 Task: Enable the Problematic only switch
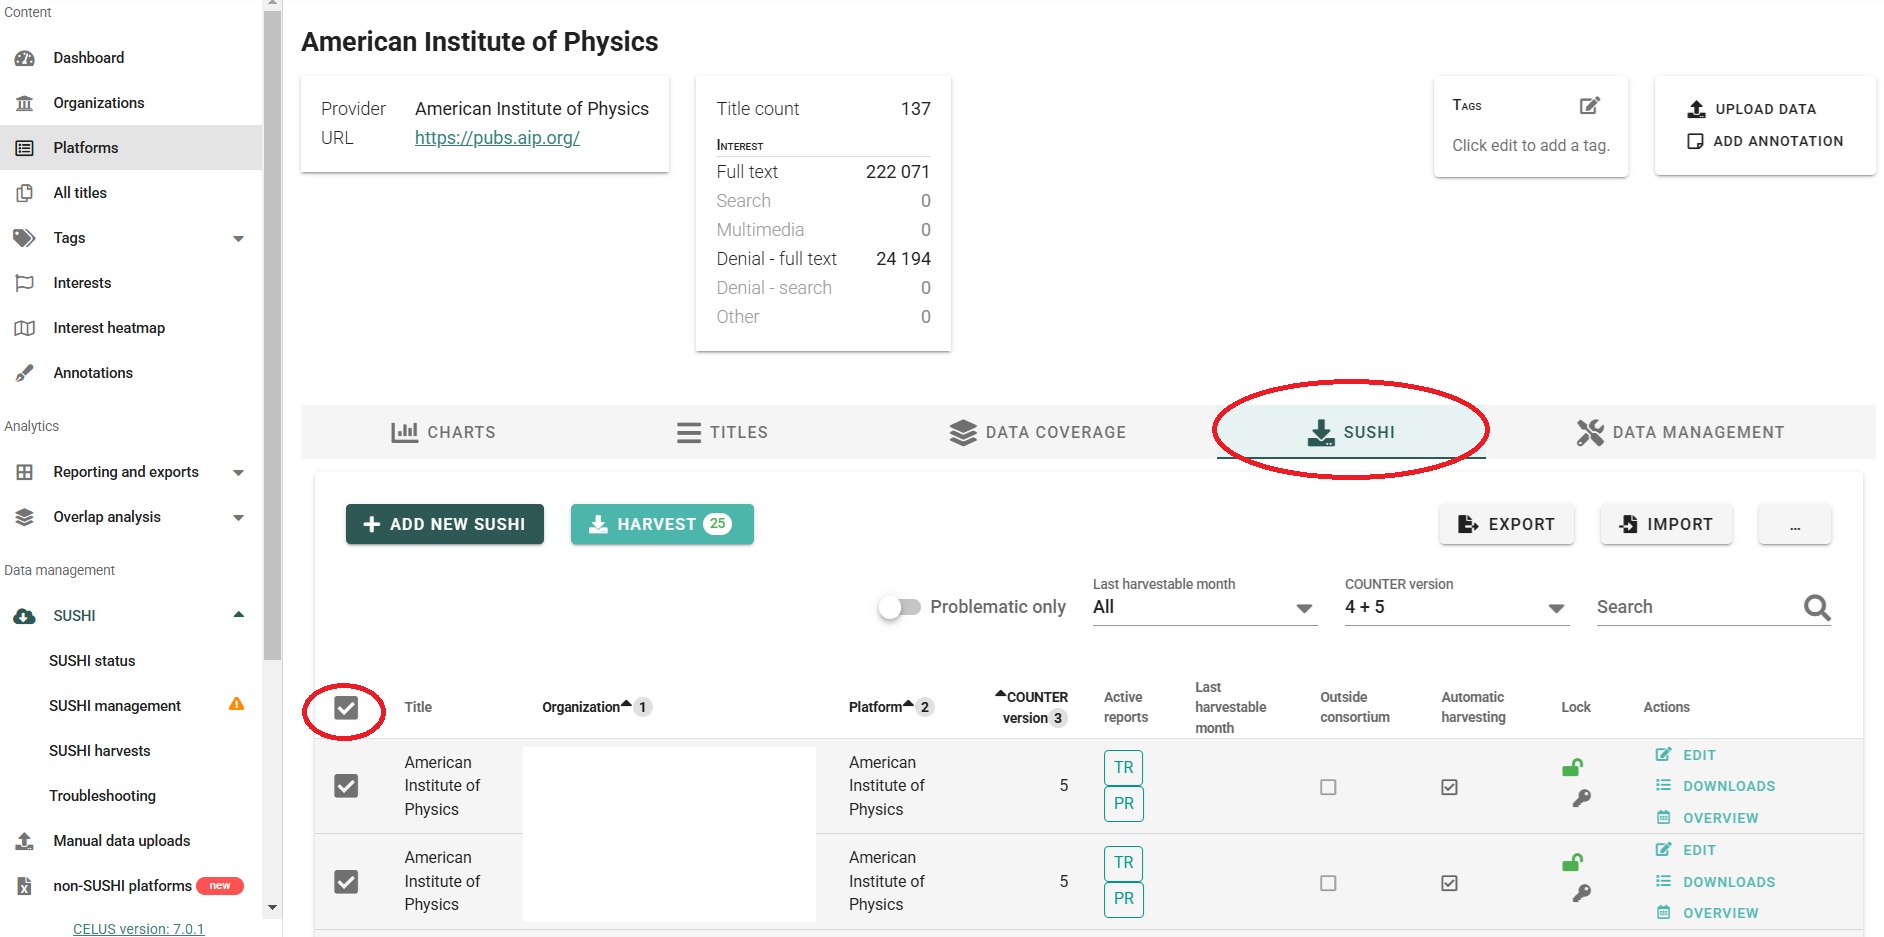pyautogui.click(x=899, y=607)
